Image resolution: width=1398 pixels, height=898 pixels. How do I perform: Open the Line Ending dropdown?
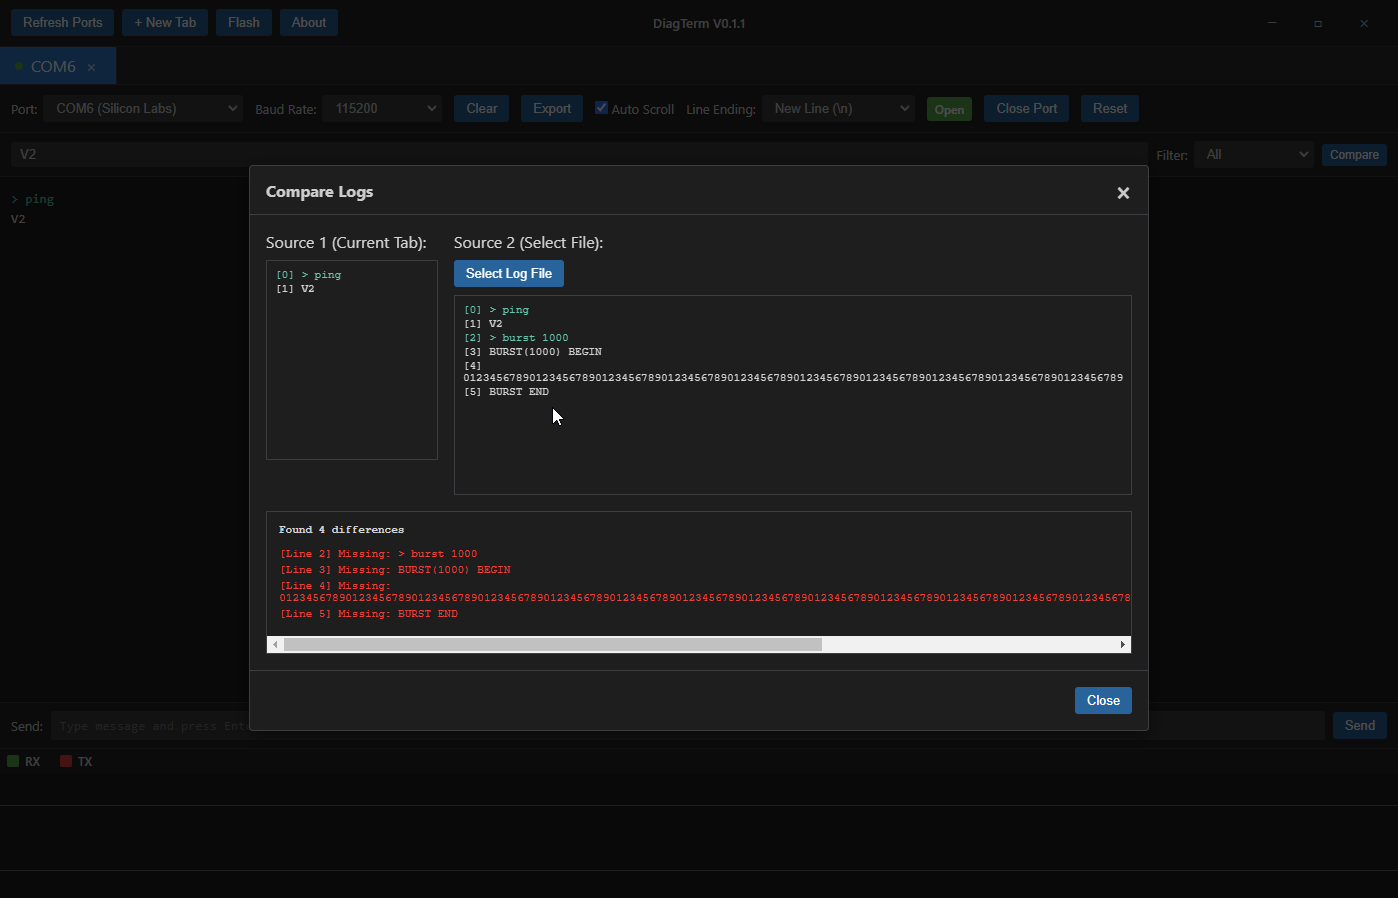tap(838, 108)
